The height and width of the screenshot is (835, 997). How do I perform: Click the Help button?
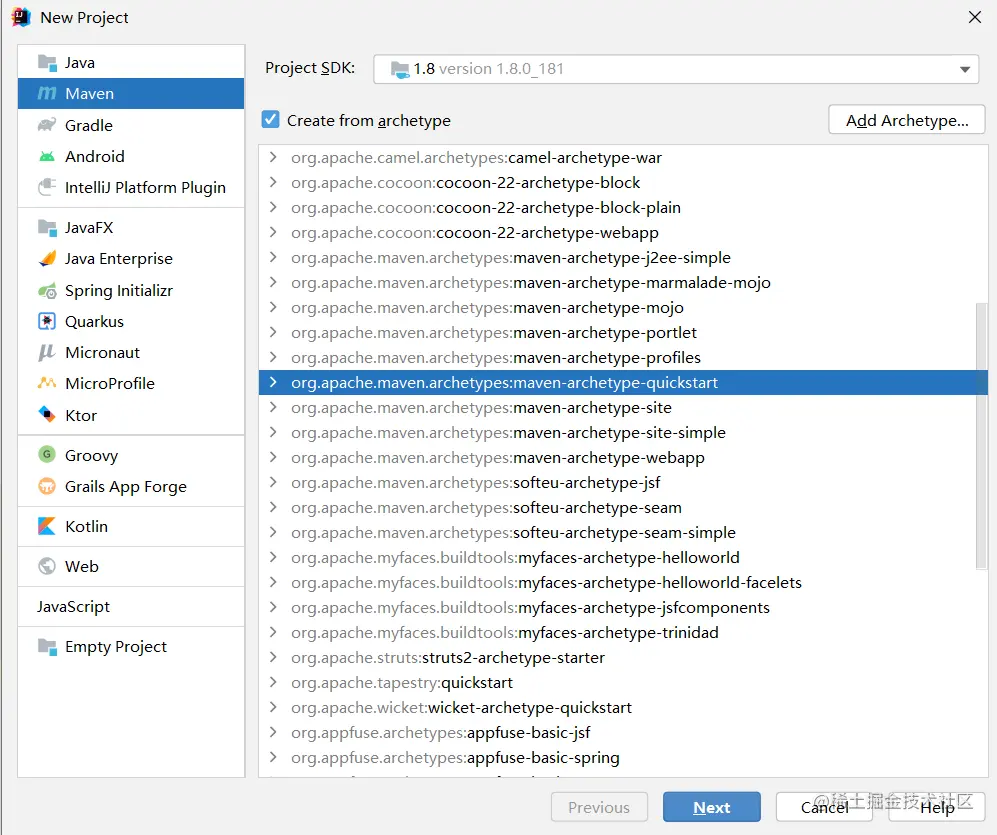(937, 807)
